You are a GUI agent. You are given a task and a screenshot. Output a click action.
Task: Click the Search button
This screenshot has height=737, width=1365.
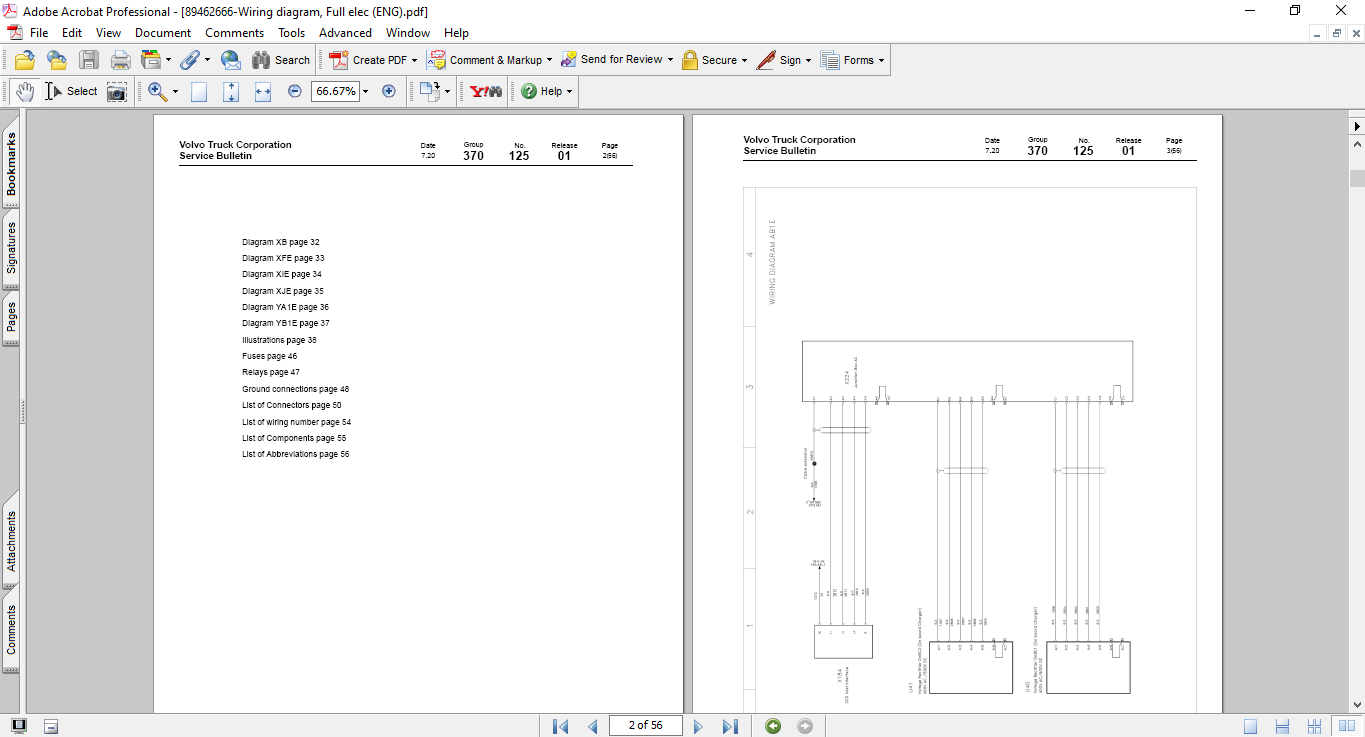point(281,60)
